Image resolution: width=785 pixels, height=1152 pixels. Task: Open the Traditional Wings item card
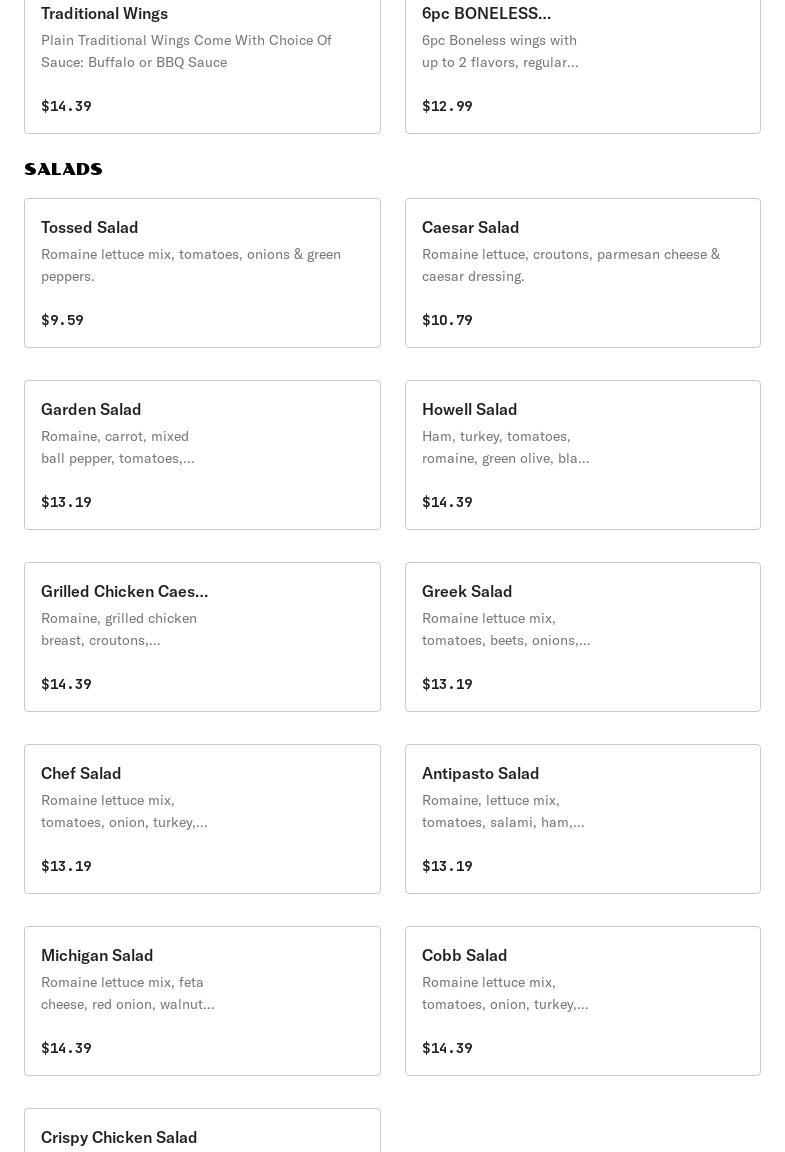tap(202, 66)
